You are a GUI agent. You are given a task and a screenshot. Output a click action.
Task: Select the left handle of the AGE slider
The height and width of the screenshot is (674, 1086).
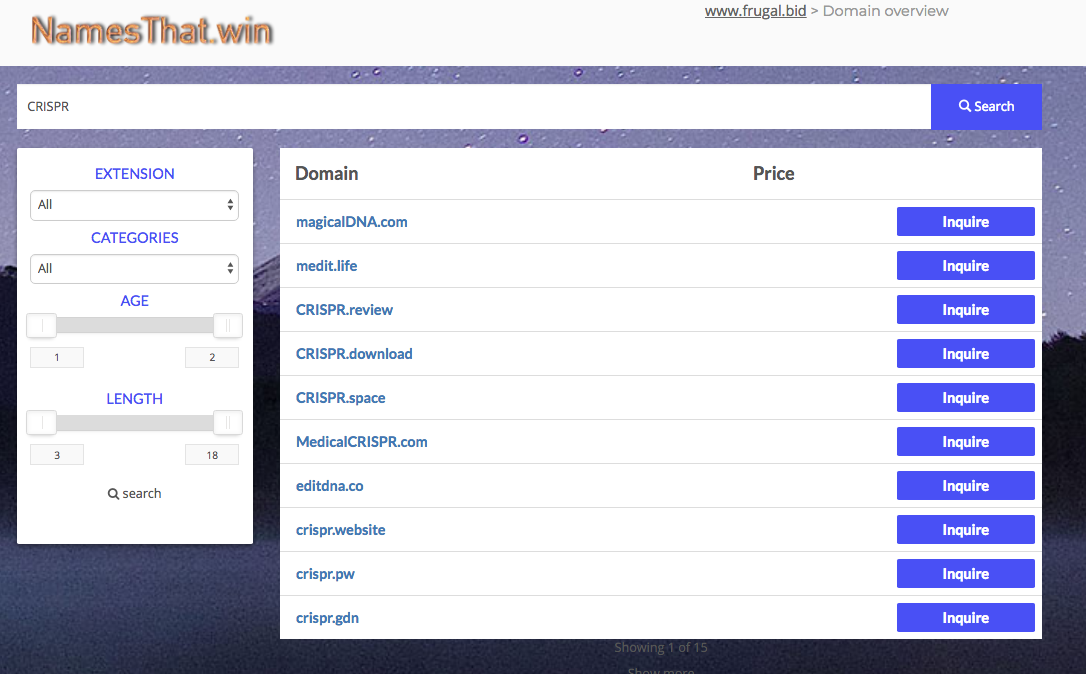[41, 325]
